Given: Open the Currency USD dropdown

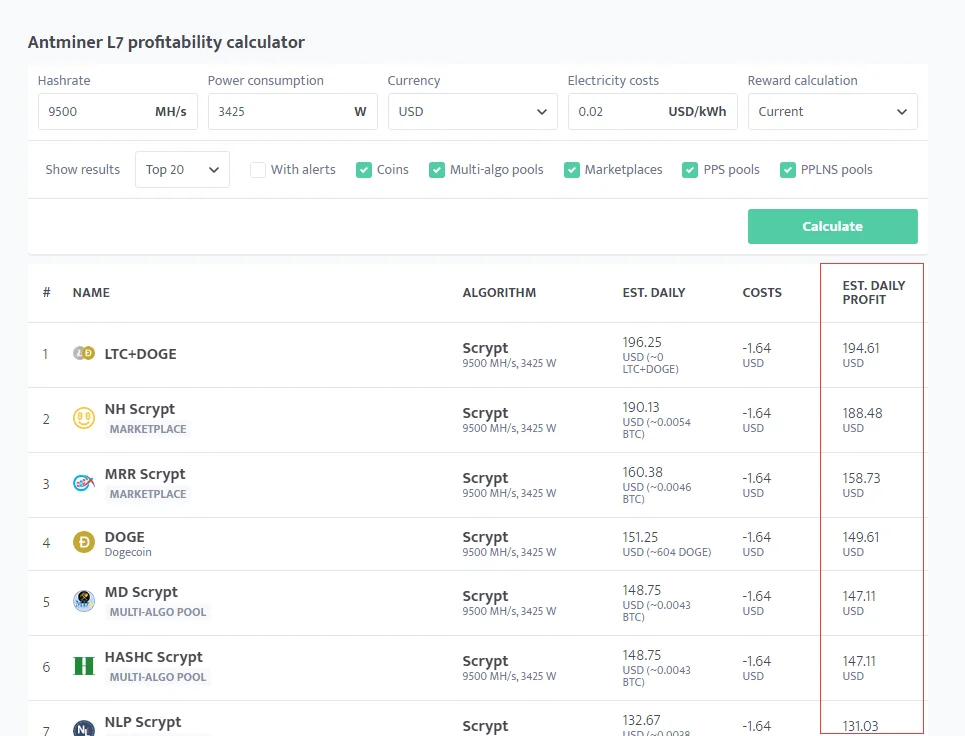Looking at the screenshot, I should (x=472, y=112).
